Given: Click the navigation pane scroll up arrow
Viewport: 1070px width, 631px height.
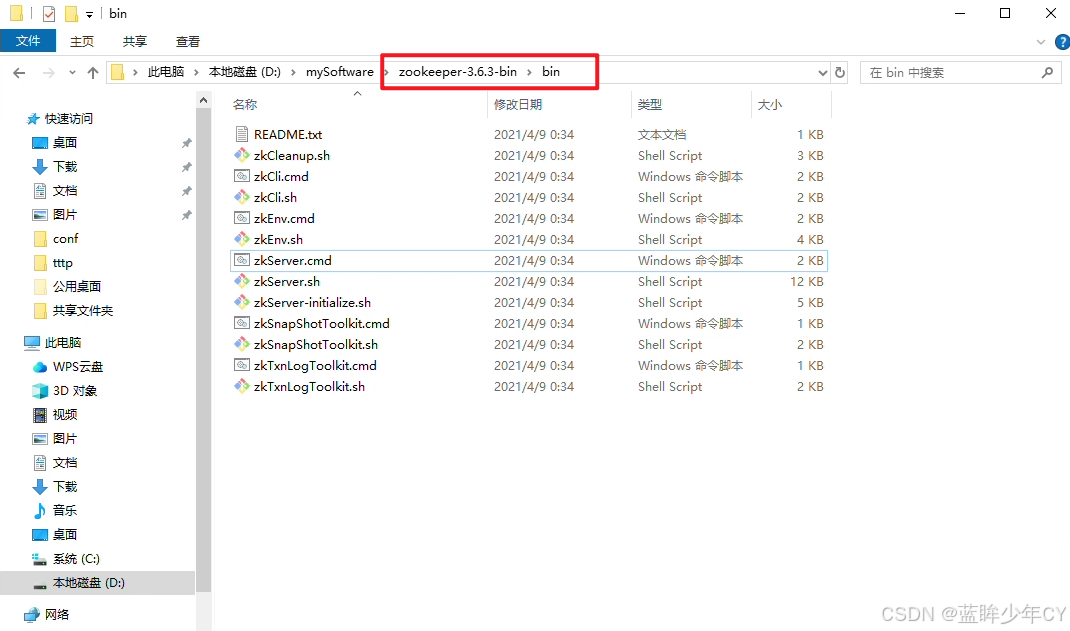Looking at the screenshot, I should pyautogui.click(x=203, y=100).
